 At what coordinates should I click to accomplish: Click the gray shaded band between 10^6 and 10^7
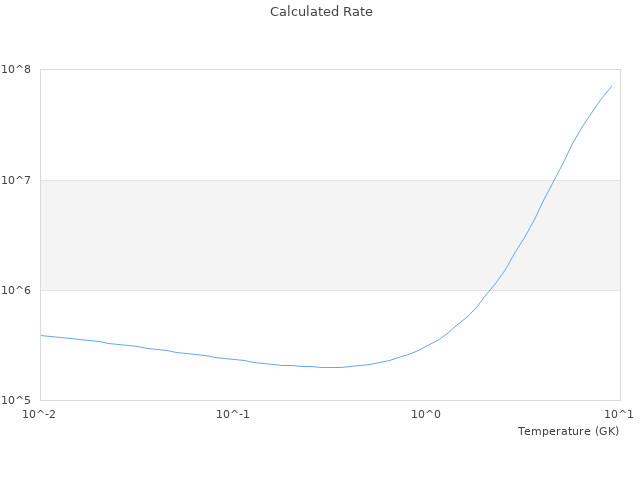tap(250, 235)
